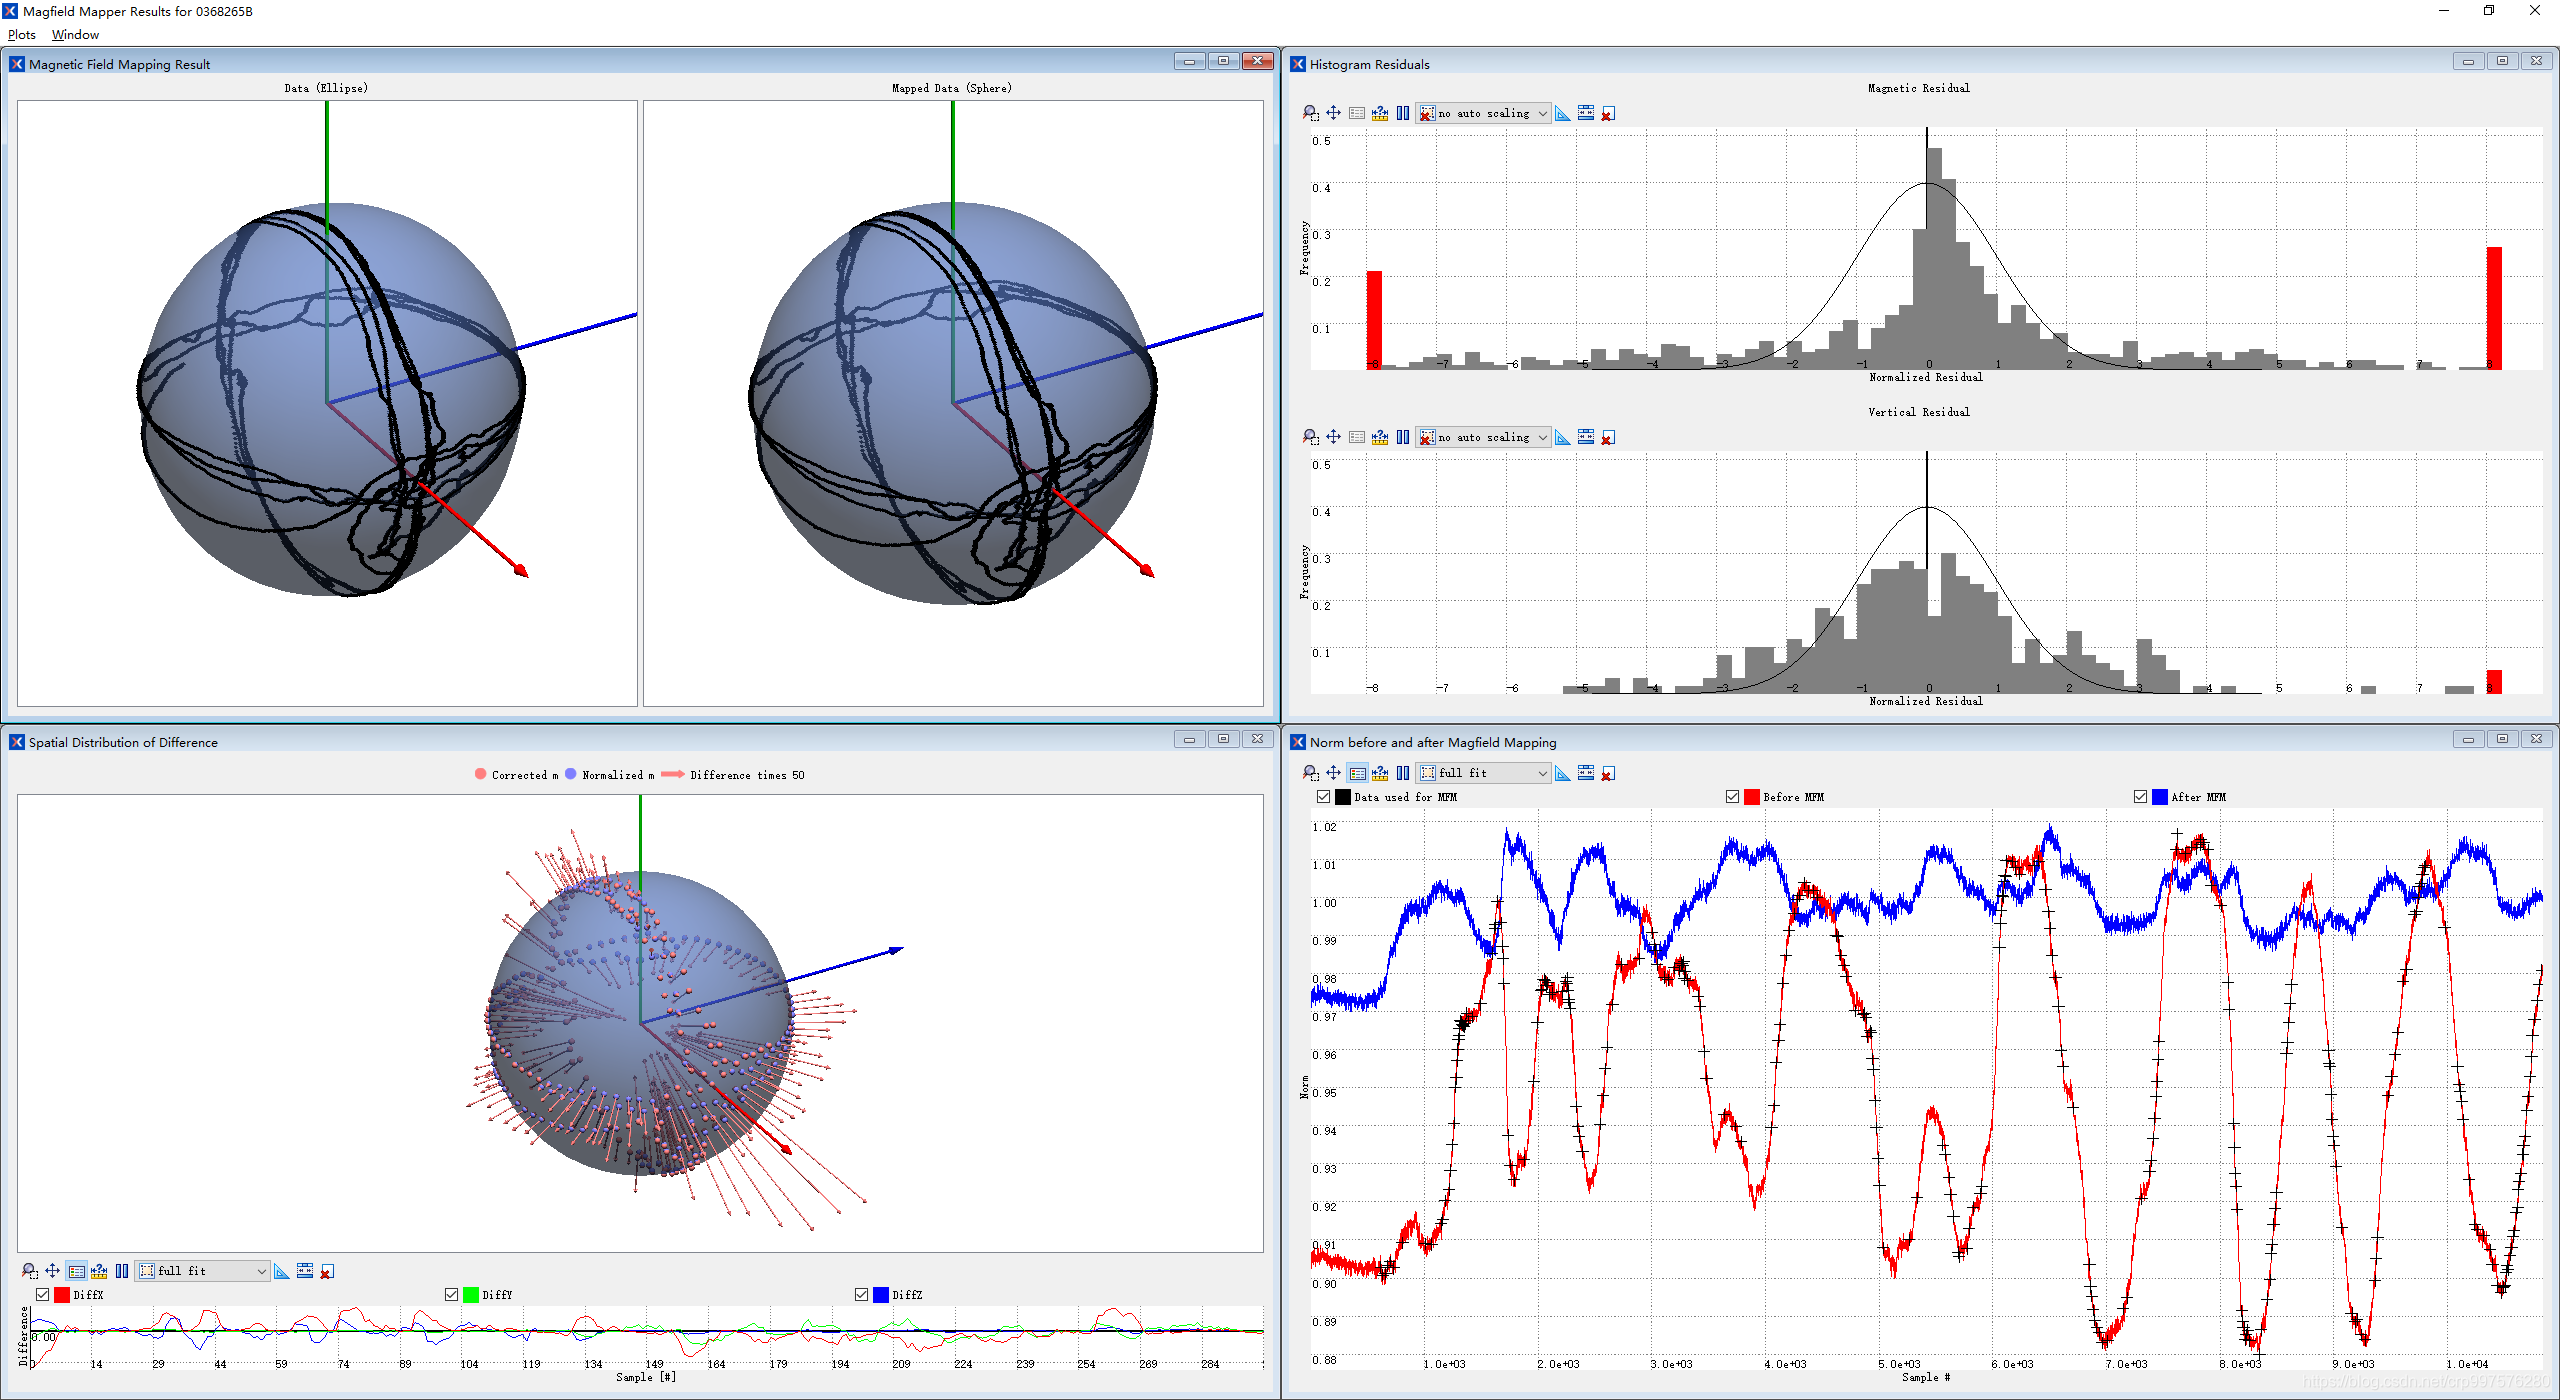Uncheck Data used for MFM checkbox

(x=1323, y=797)
